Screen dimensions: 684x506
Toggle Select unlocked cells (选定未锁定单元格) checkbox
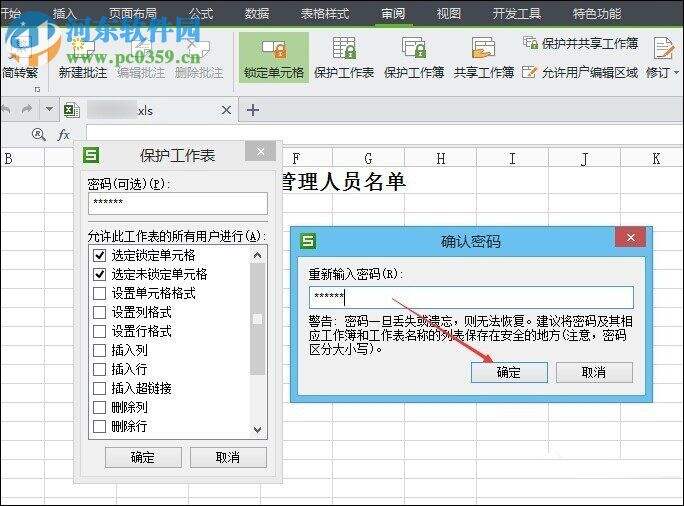[x=100, y=274]
